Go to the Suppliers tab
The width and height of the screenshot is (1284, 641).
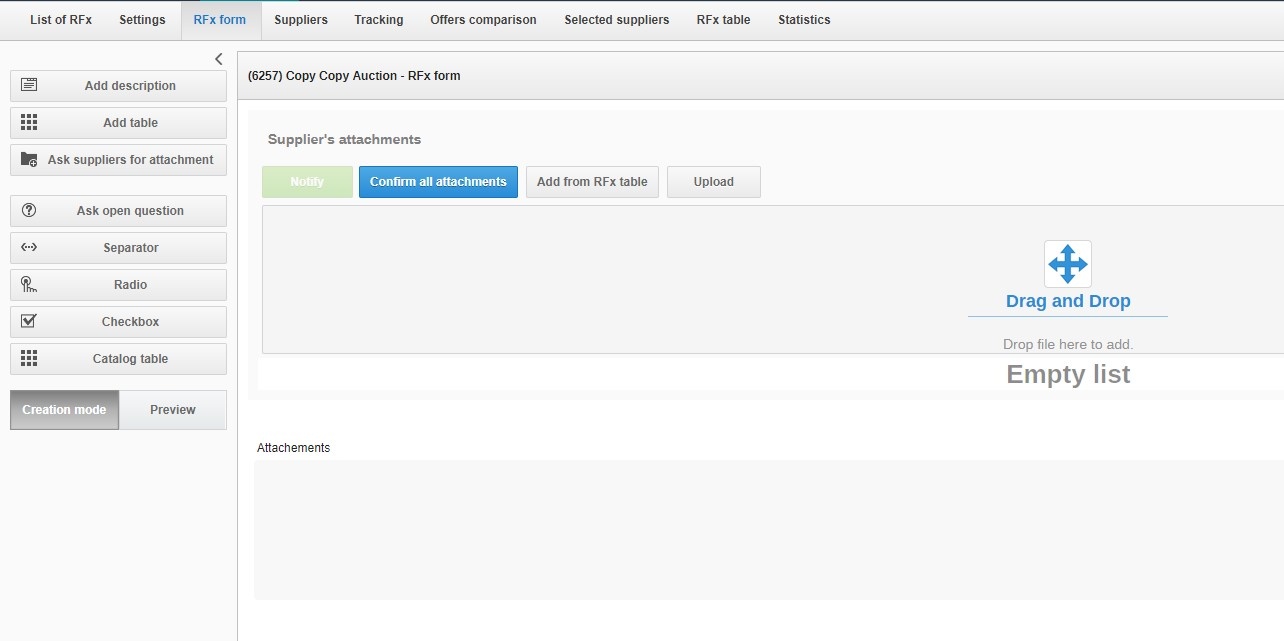(x=300, y=20)
